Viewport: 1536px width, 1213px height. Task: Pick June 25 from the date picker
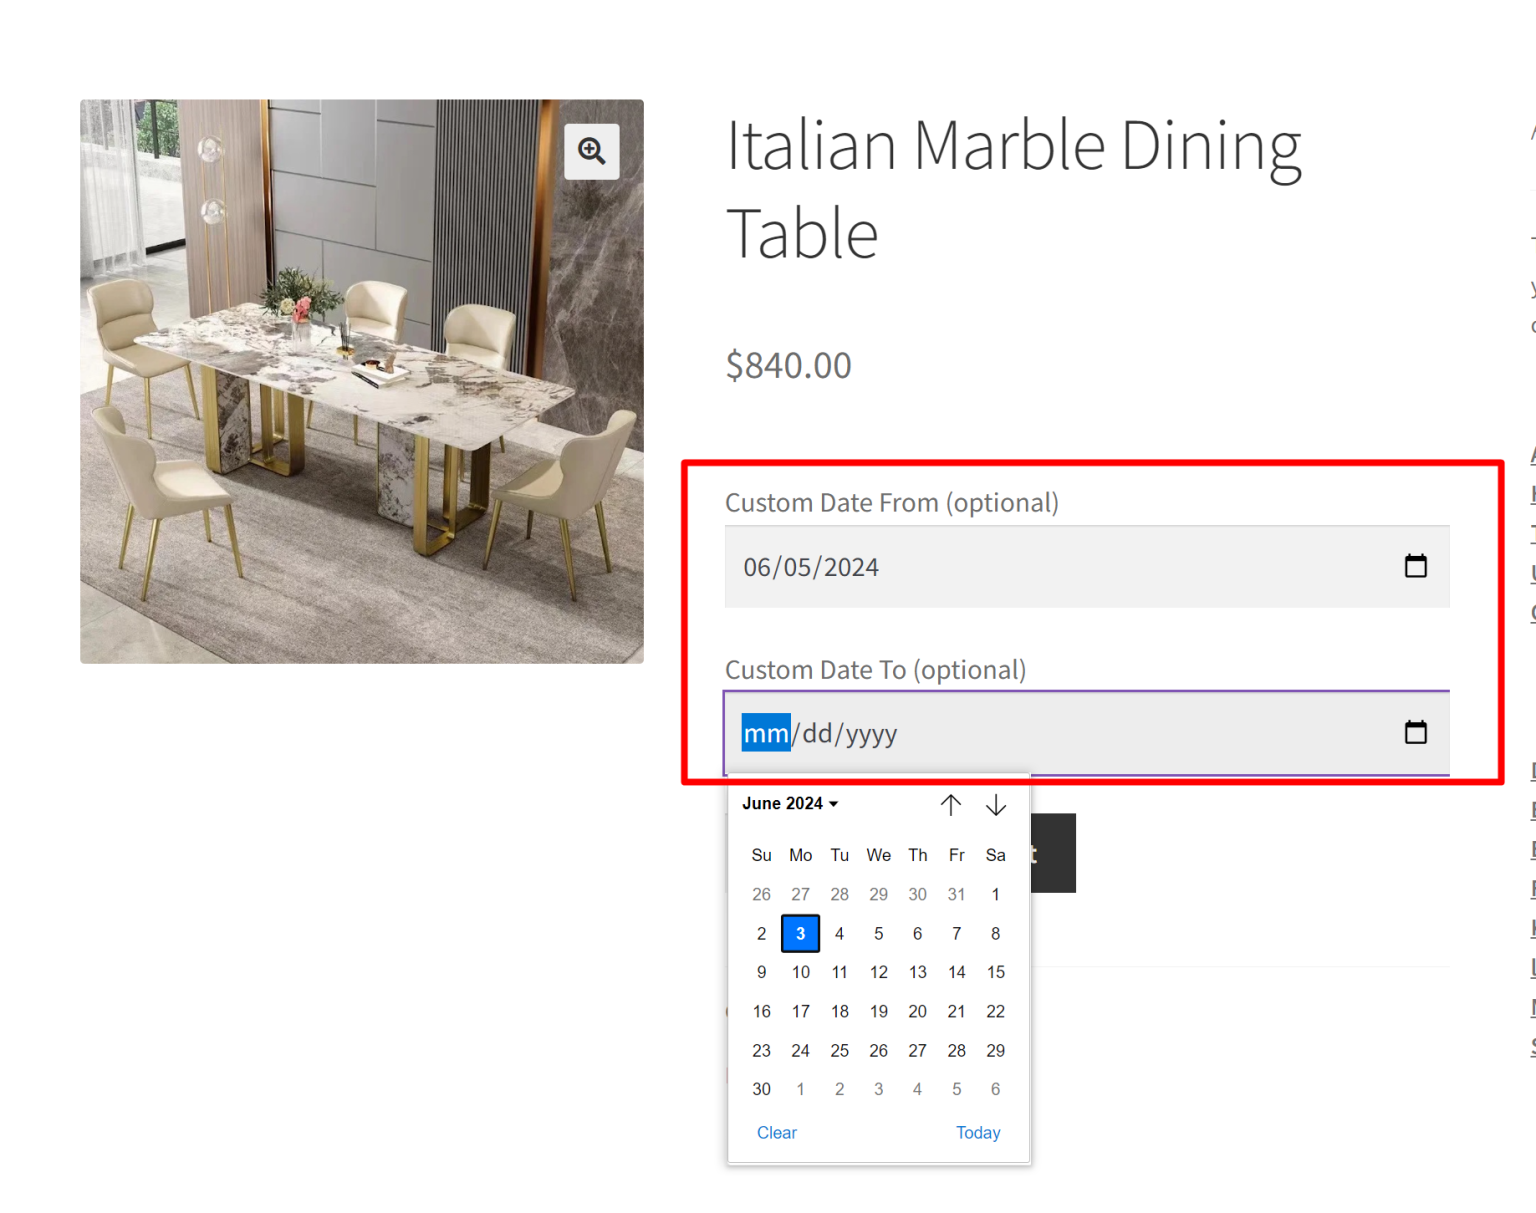pyautogui.click(x=839, y=1050)
